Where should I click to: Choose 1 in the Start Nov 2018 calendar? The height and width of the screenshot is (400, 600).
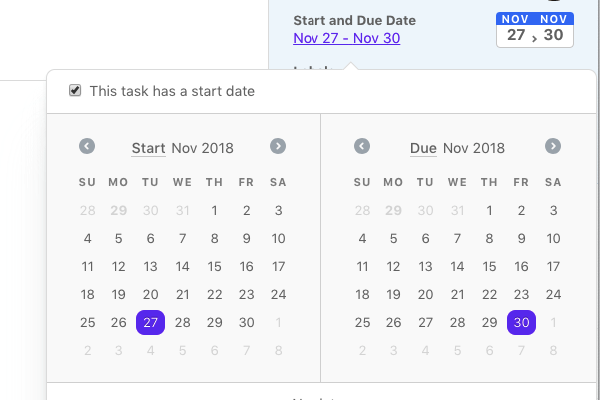(x=214, y=211)
